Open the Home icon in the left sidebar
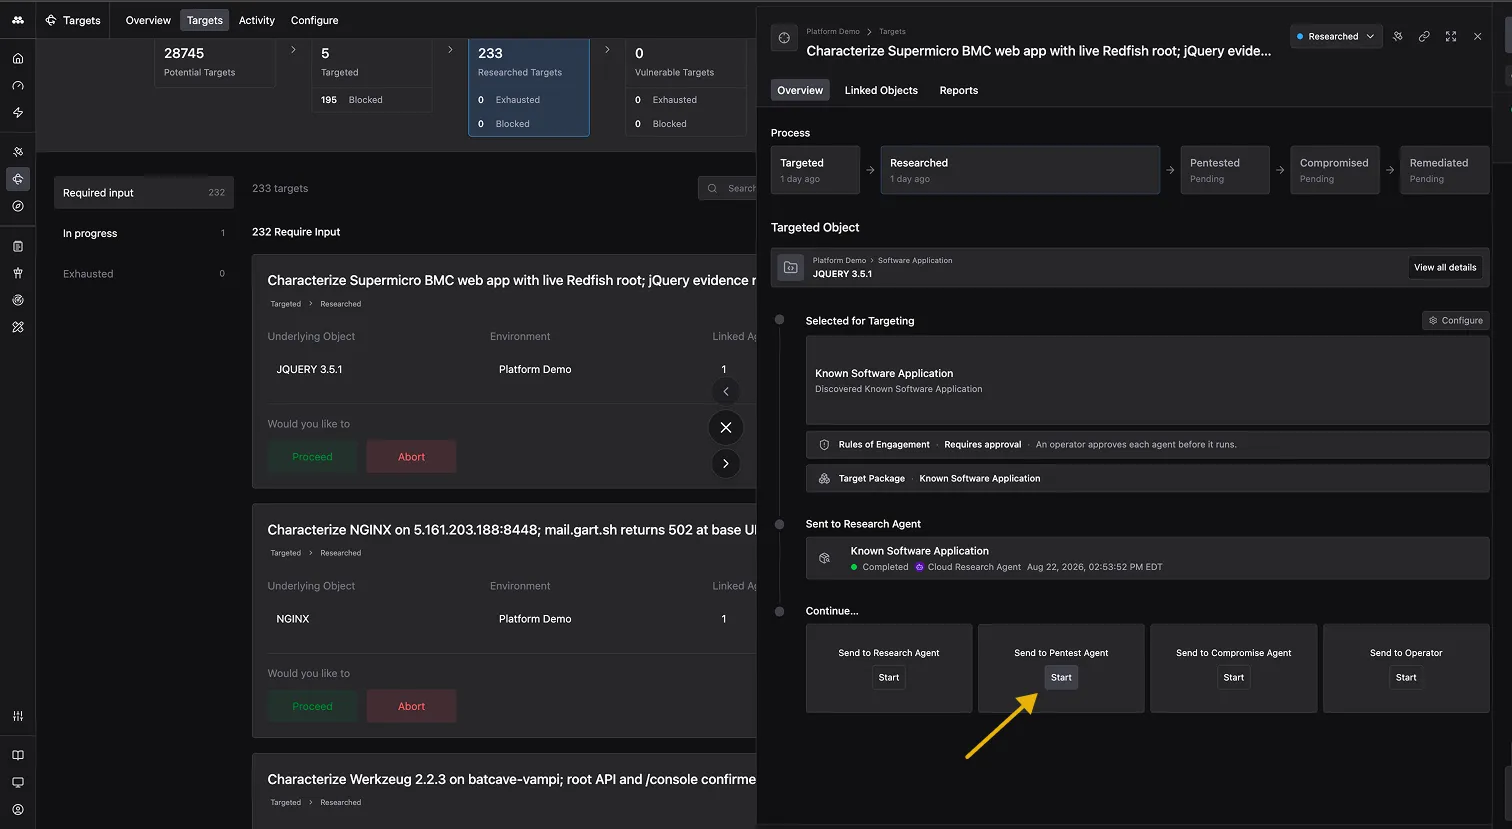 [x=18, y=59]
